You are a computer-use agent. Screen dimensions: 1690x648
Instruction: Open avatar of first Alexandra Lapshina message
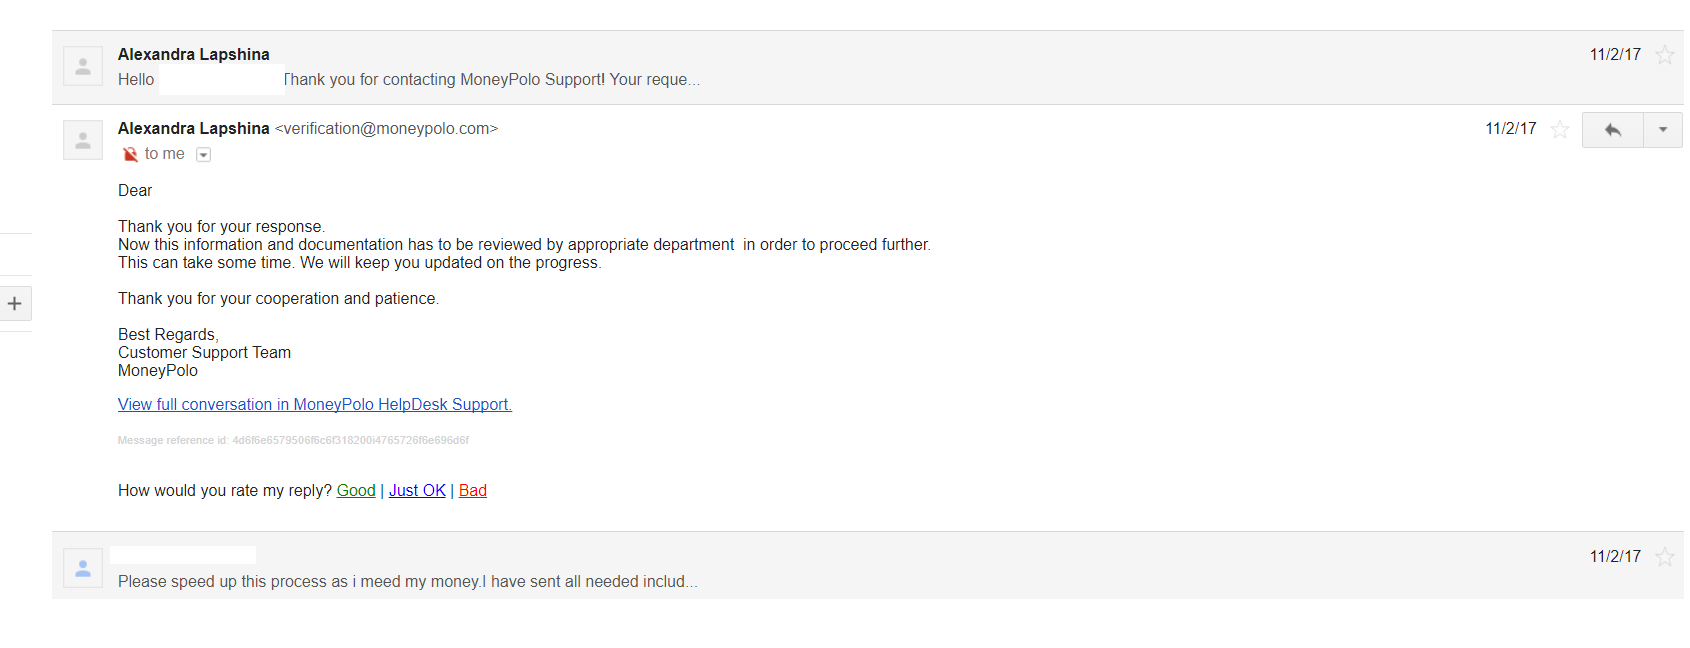[x=83, y=66]
